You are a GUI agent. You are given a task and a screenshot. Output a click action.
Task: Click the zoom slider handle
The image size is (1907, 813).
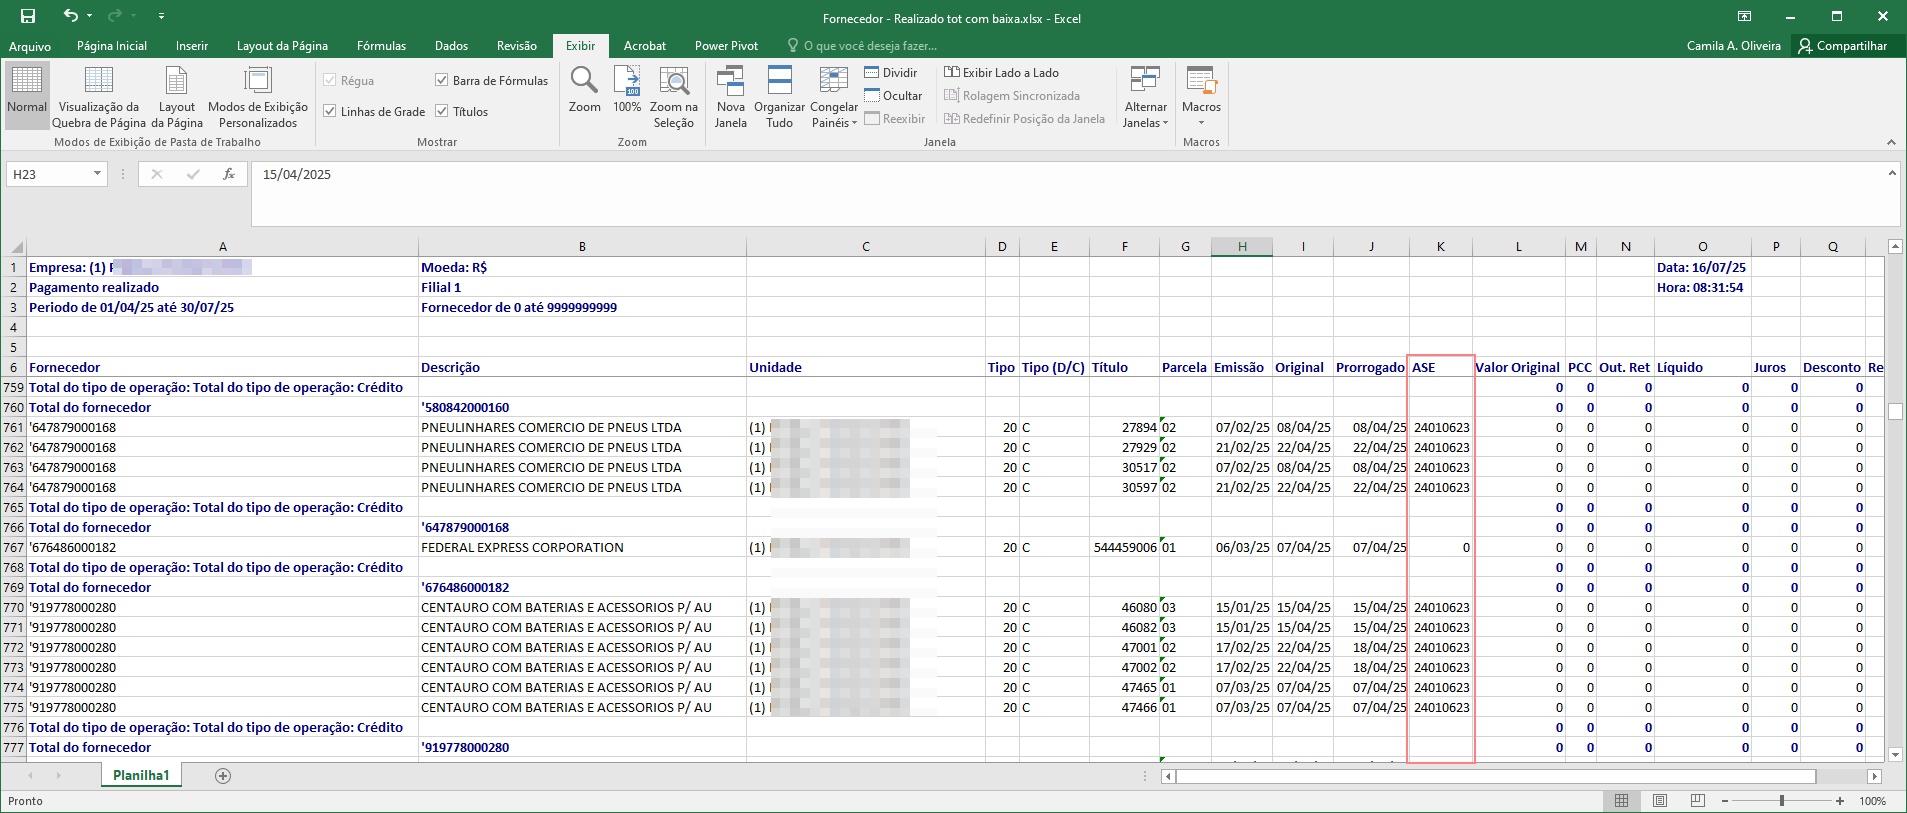[x=1782, y=801]
